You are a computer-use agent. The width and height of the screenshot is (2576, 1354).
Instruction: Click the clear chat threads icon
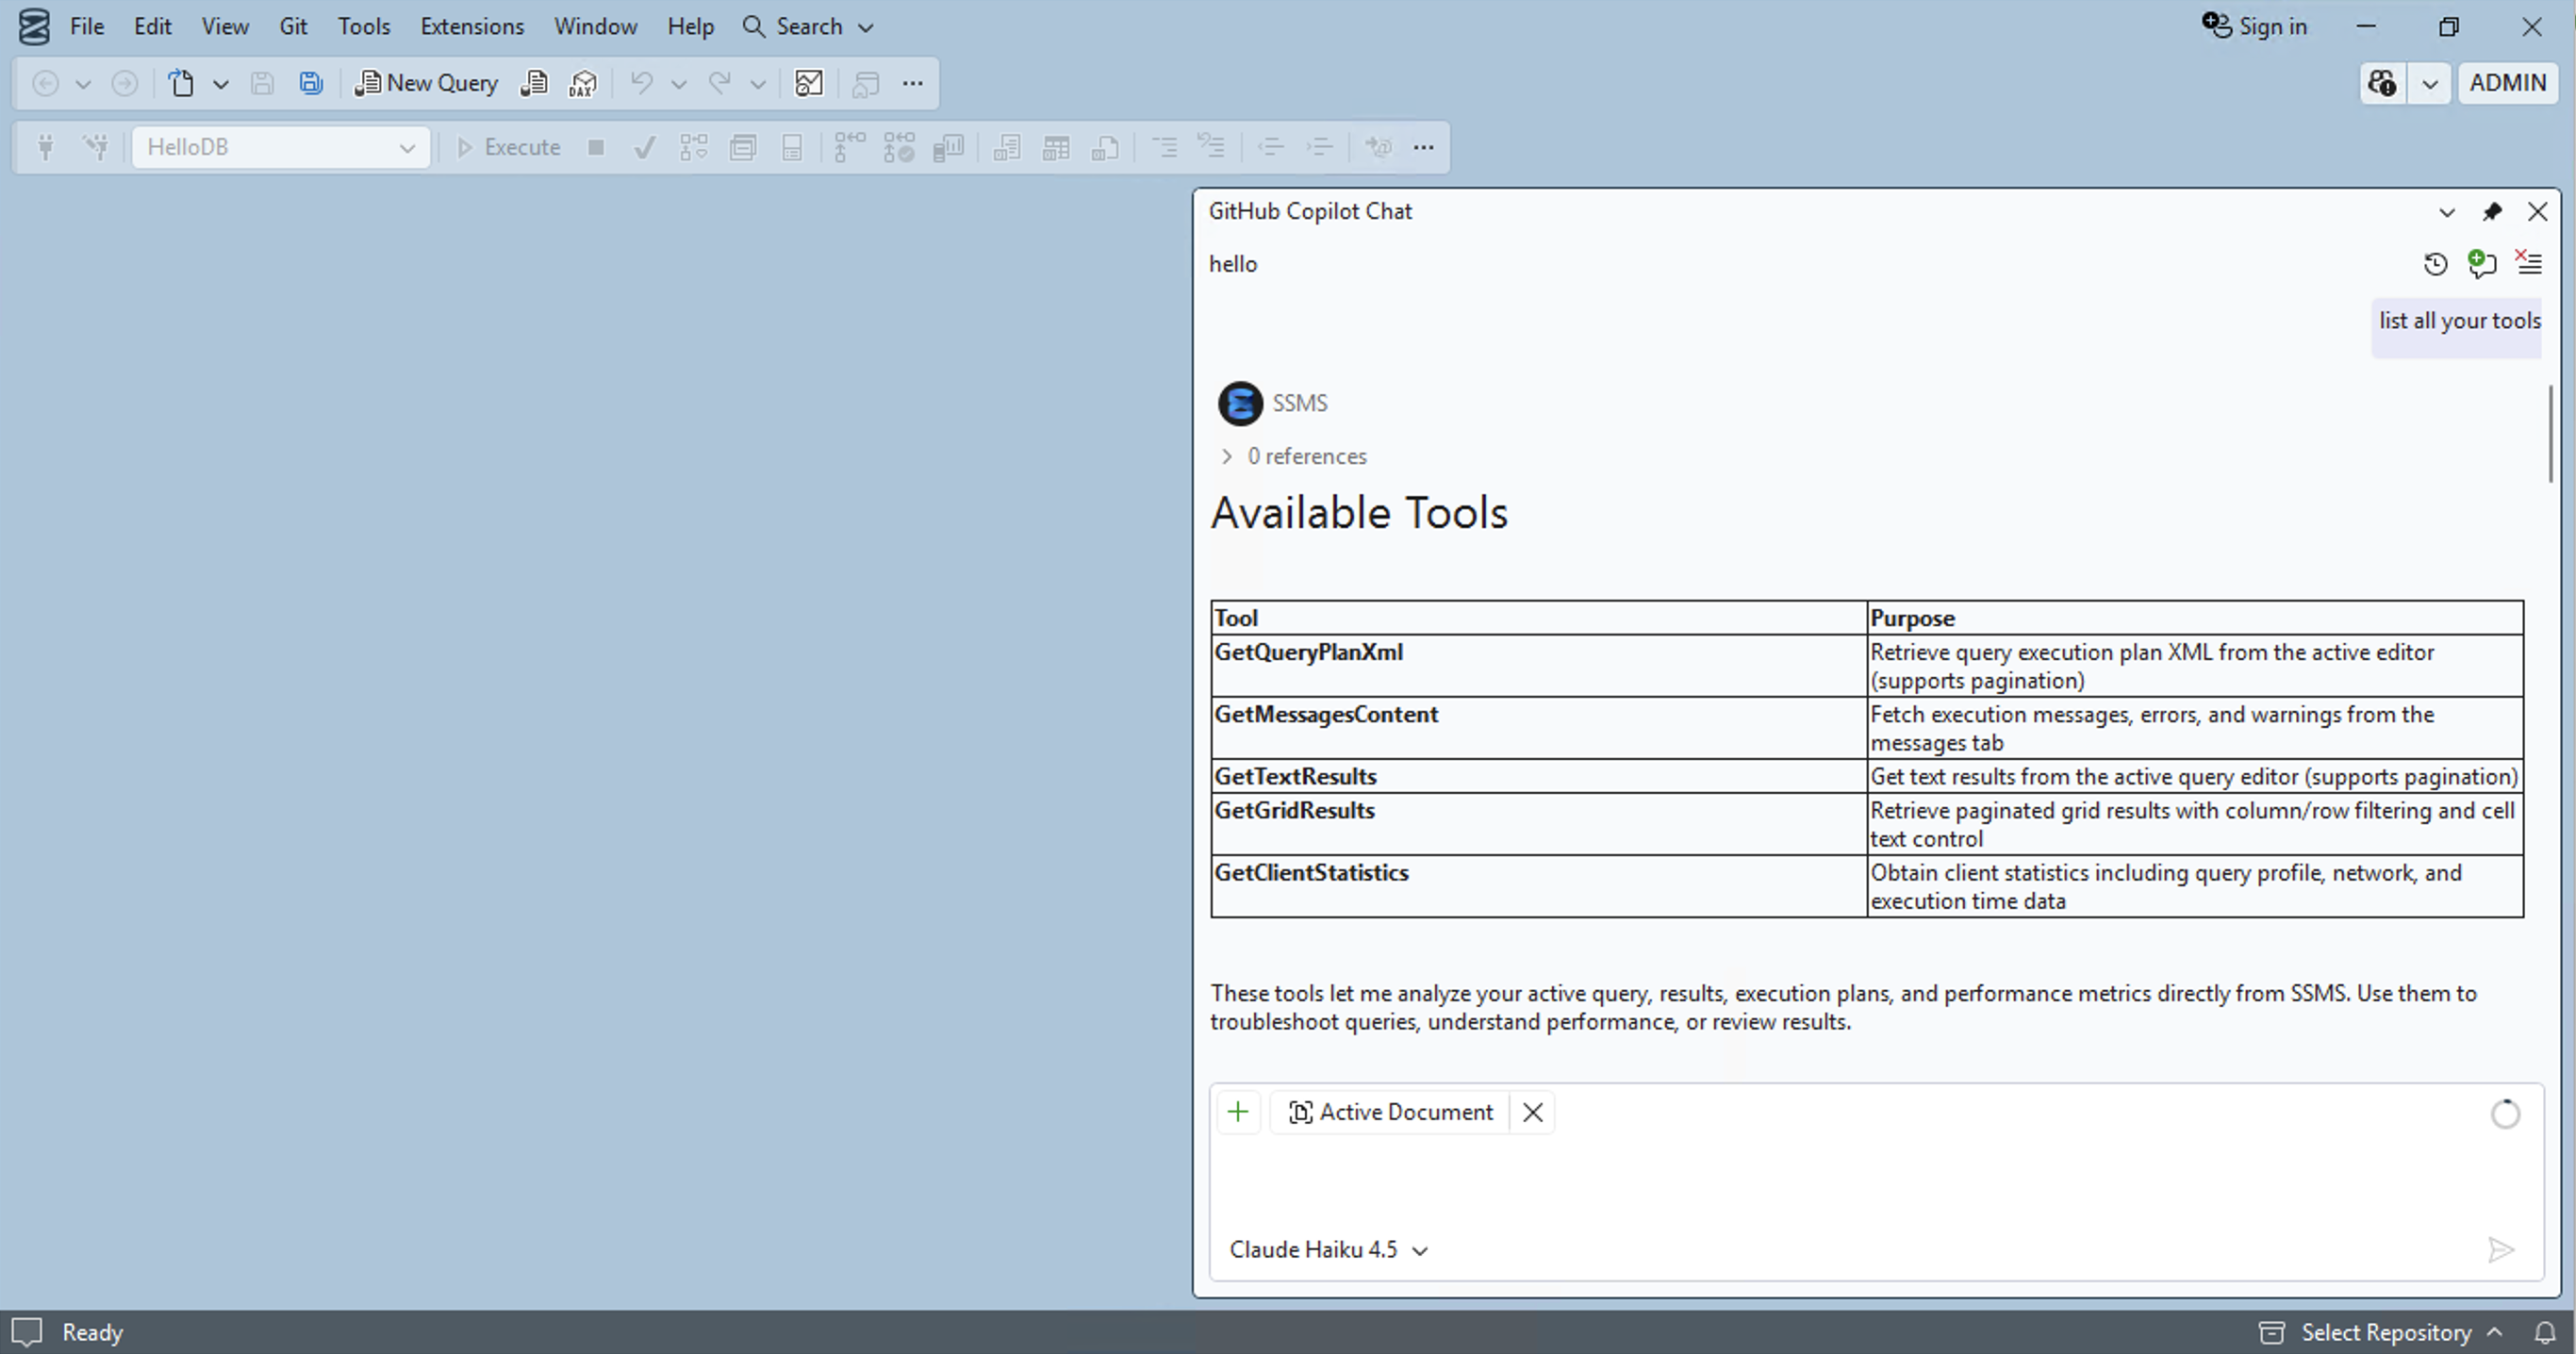click(x=2529, y=262)
